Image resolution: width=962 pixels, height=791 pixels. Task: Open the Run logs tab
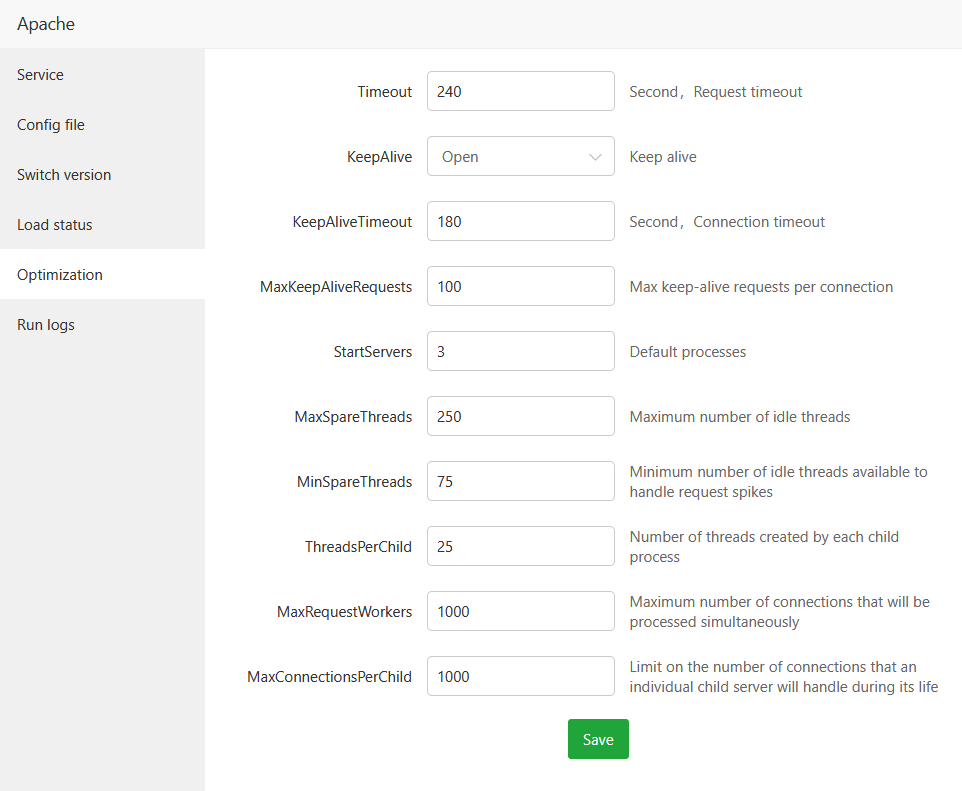click(x=102, y=325)
